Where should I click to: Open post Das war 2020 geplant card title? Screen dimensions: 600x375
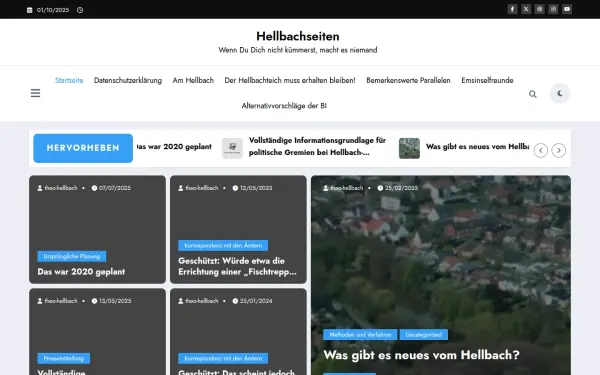coord(81,272)
